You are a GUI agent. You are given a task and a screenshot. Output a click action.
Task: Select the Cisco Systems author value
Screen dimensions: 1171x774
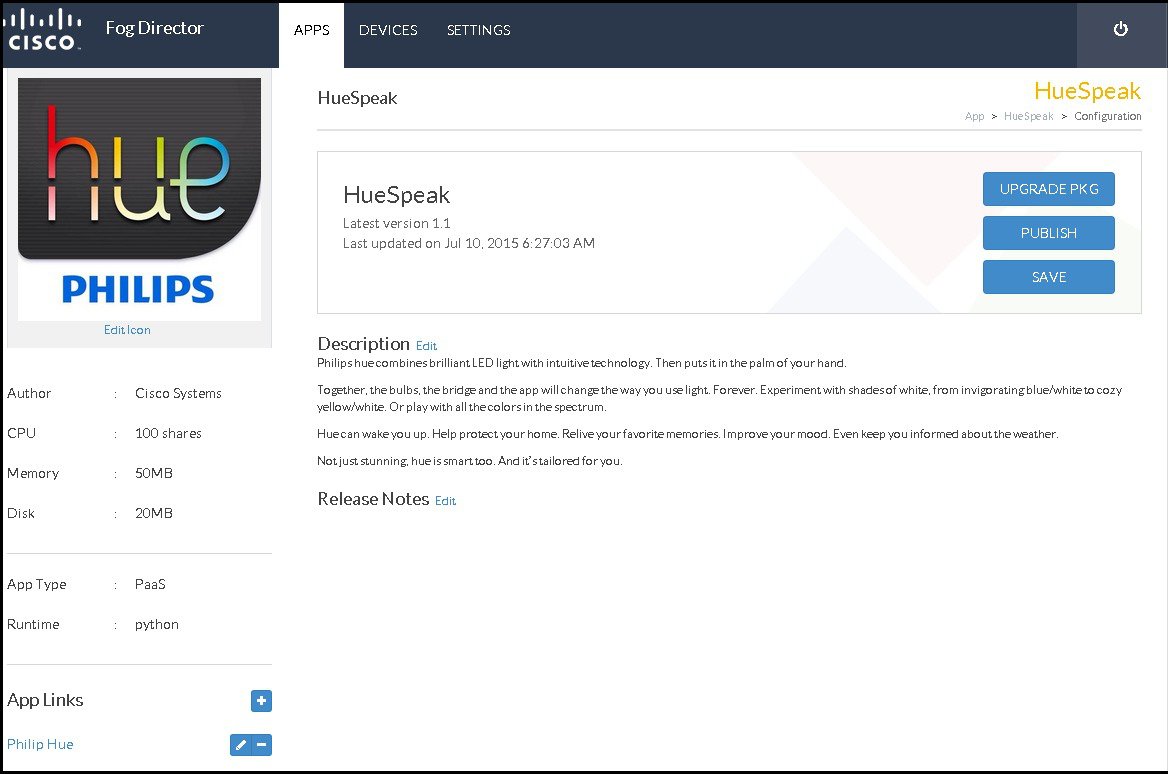[x=178, y=394]
